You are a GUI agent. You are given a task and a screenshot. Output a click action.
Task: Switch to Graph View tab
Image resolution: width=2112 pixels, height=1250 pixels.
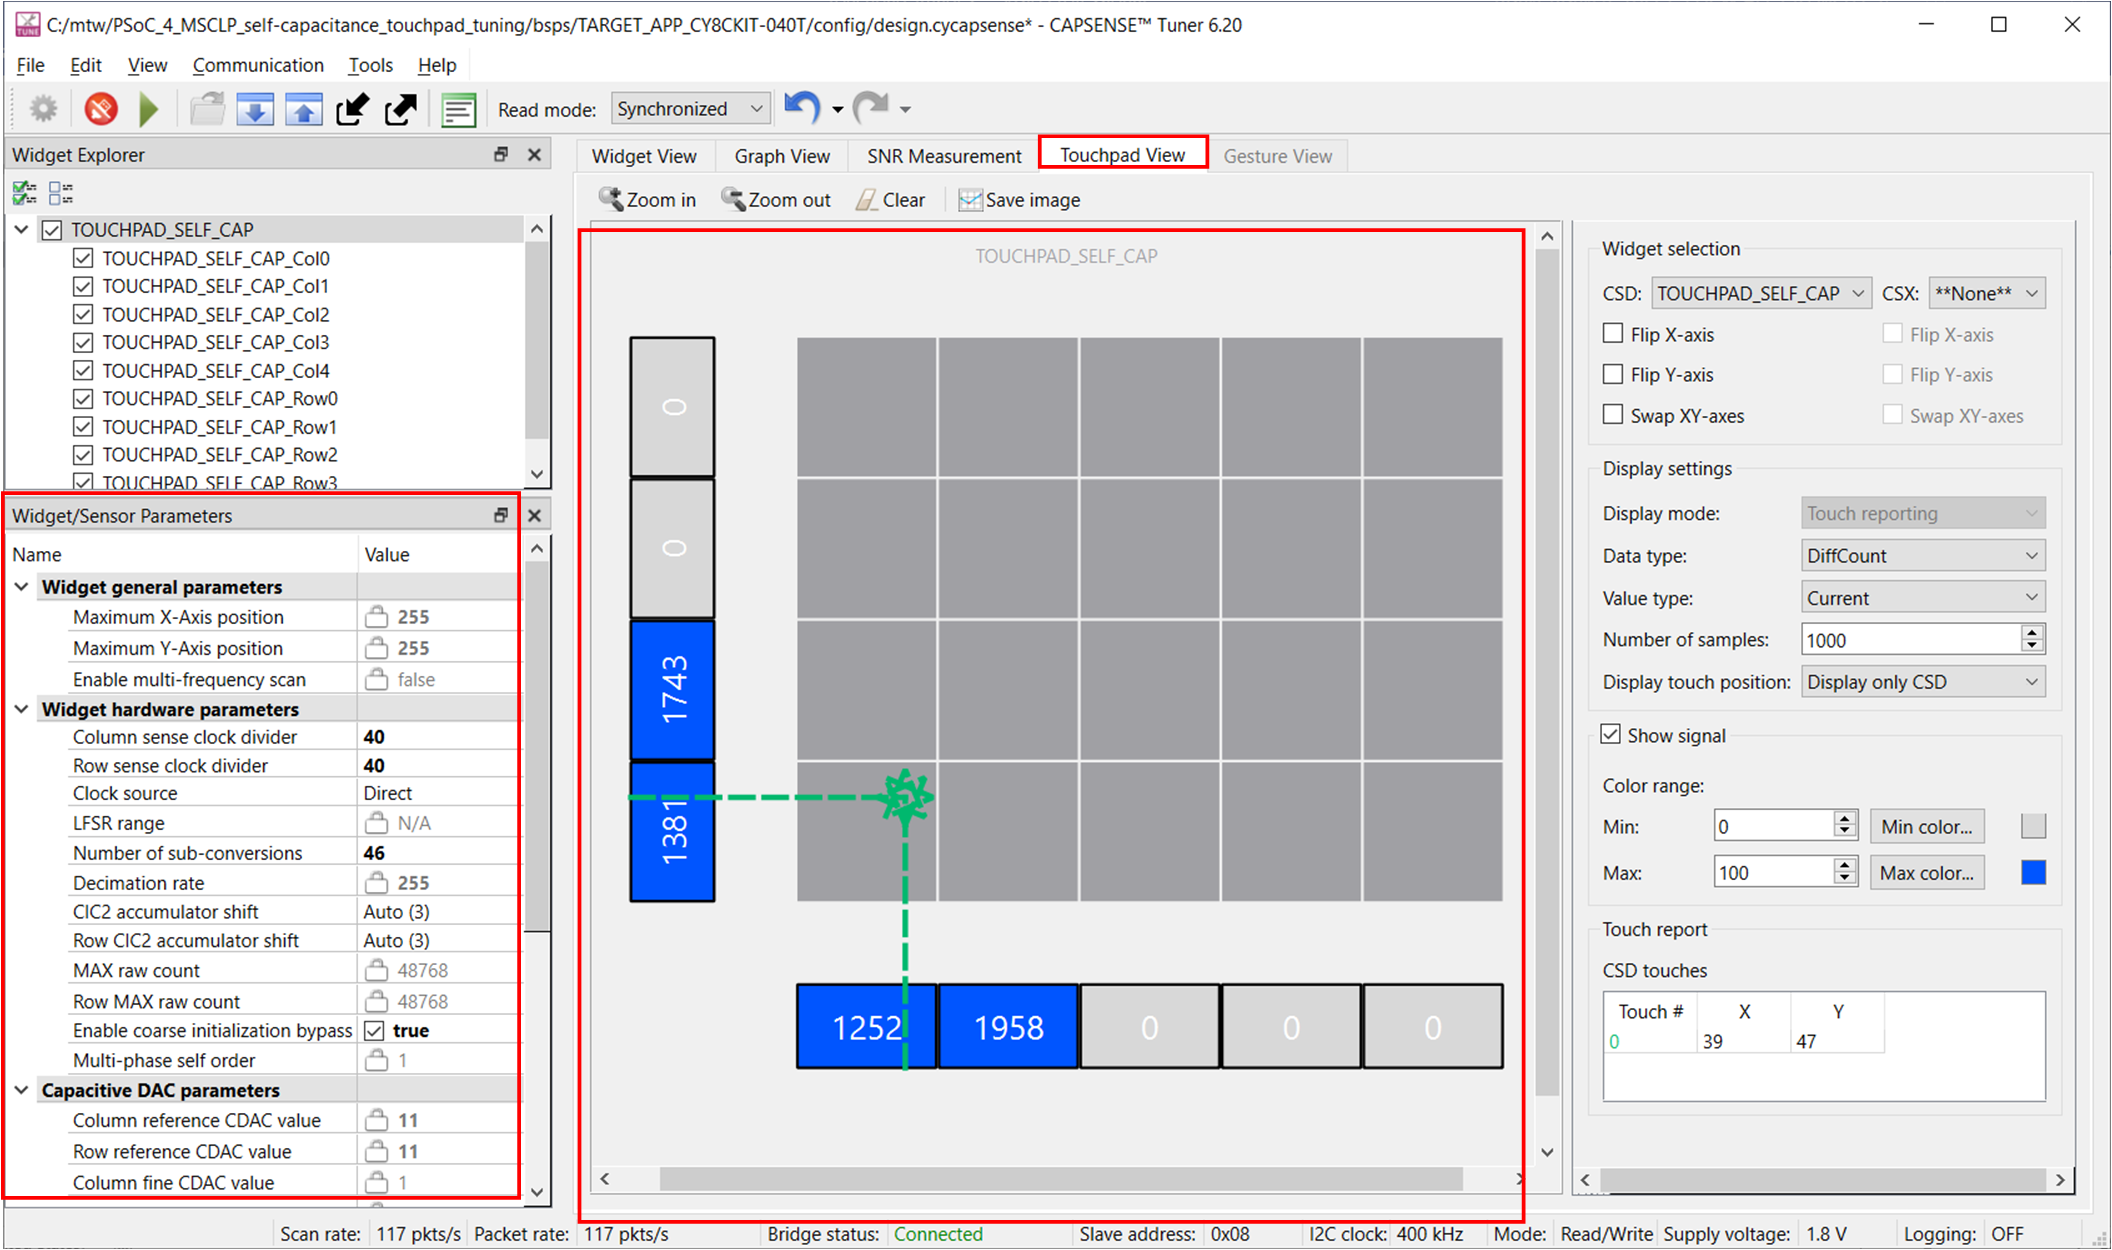point(782,156)
